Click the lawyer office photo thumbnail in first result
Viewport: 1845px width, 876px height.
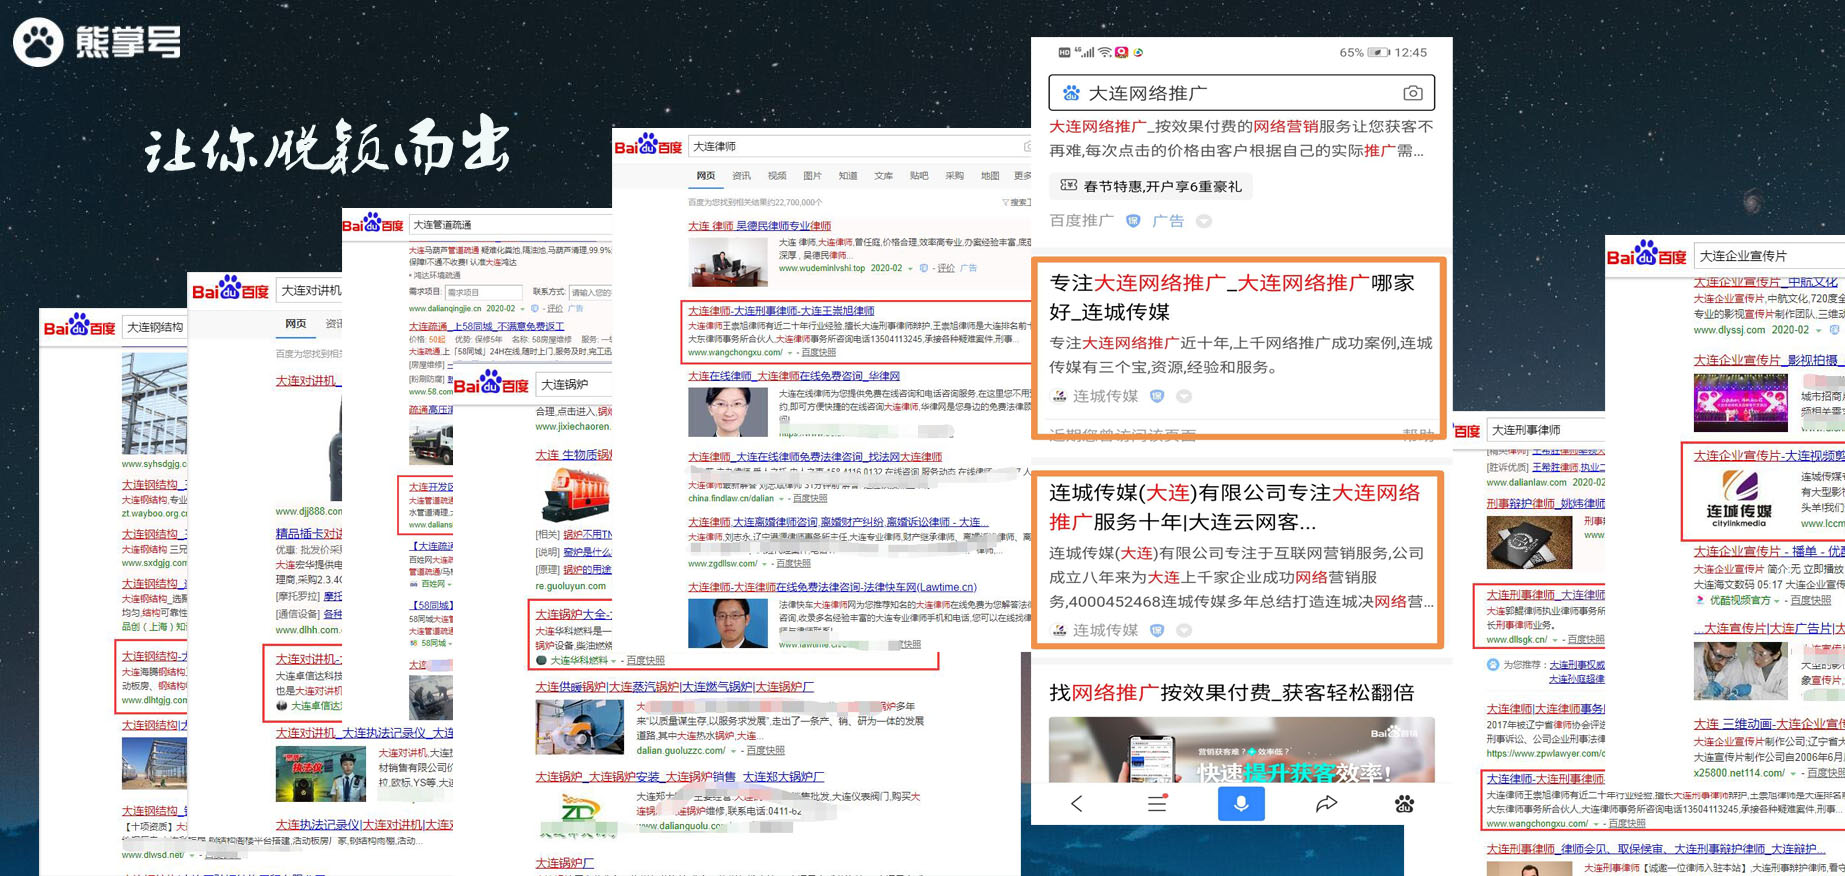tap(727, 261)
